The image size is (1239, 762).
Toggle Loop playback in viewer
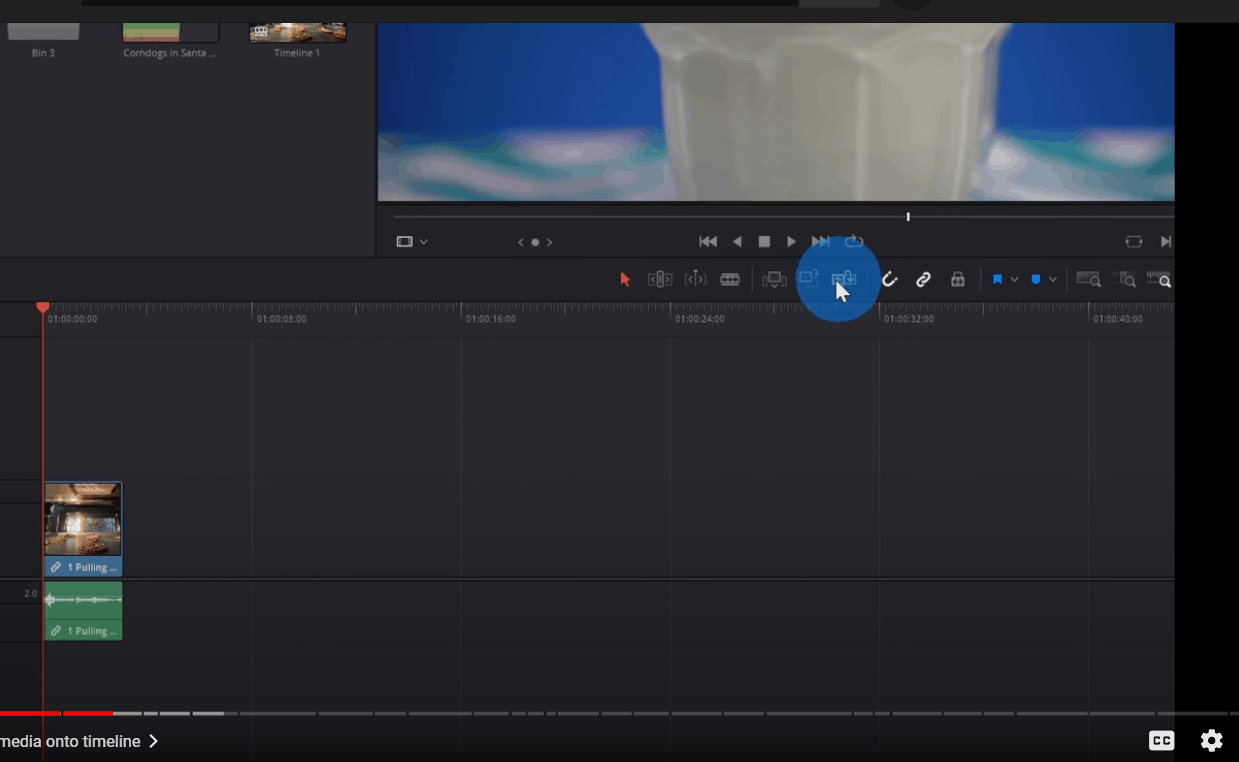tap(854, 242)
